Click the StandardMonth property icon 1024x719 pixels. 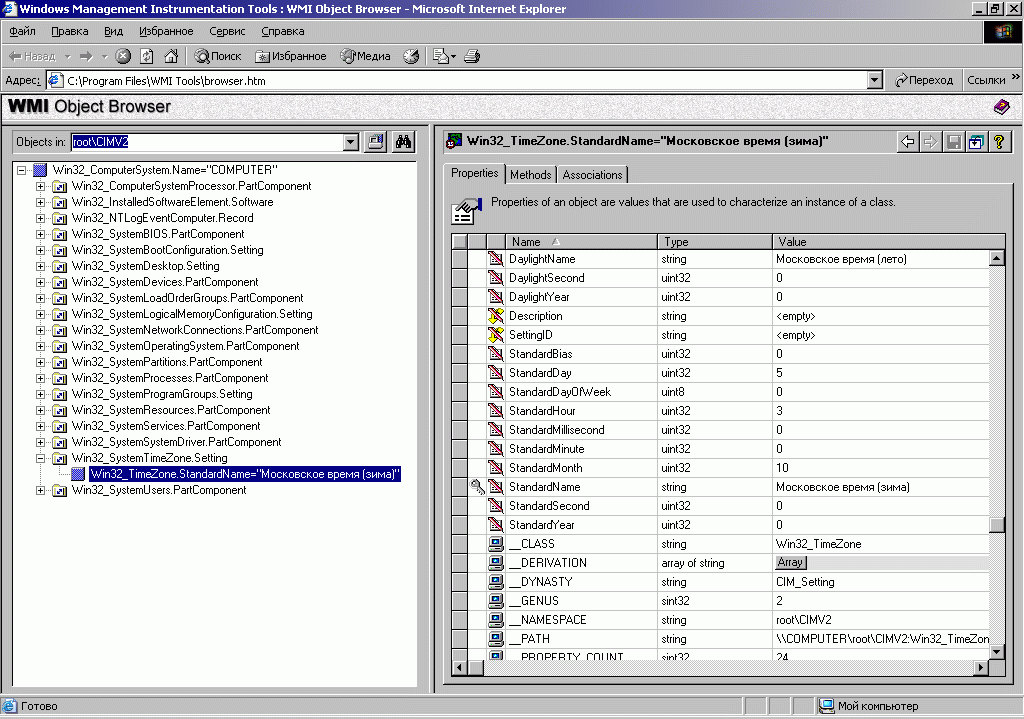pos(496,468)
